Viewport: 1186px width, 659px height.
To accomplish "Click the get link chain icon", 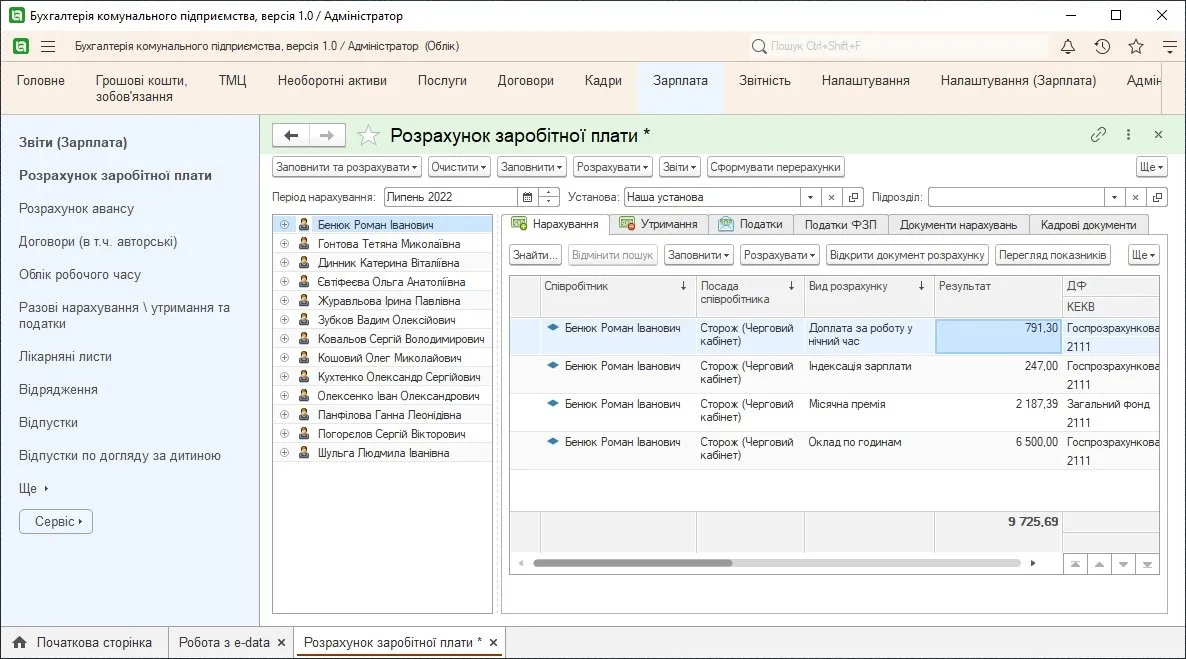I will pos(1098,135).
